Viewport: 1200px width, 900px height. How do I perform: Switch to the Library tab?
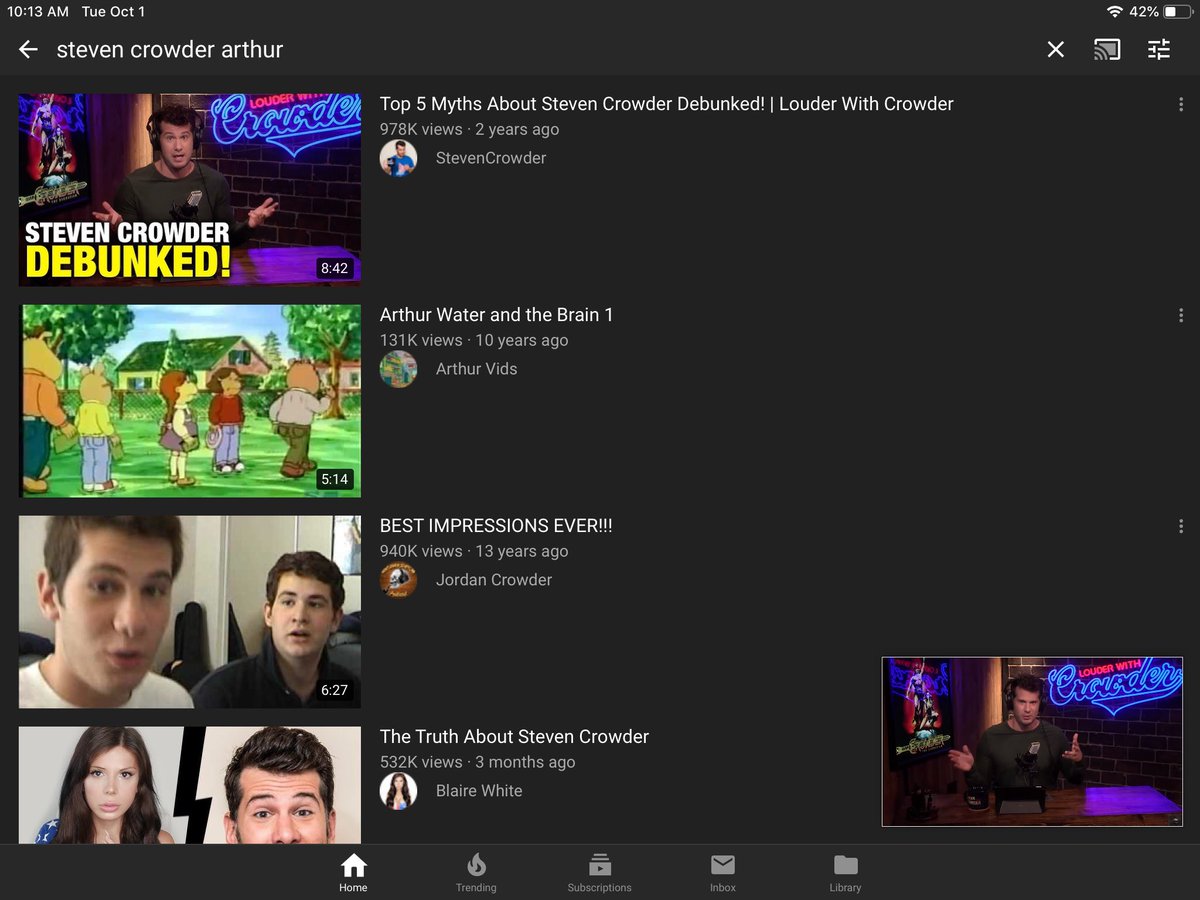pyautogui.click(x=845, y=873)
